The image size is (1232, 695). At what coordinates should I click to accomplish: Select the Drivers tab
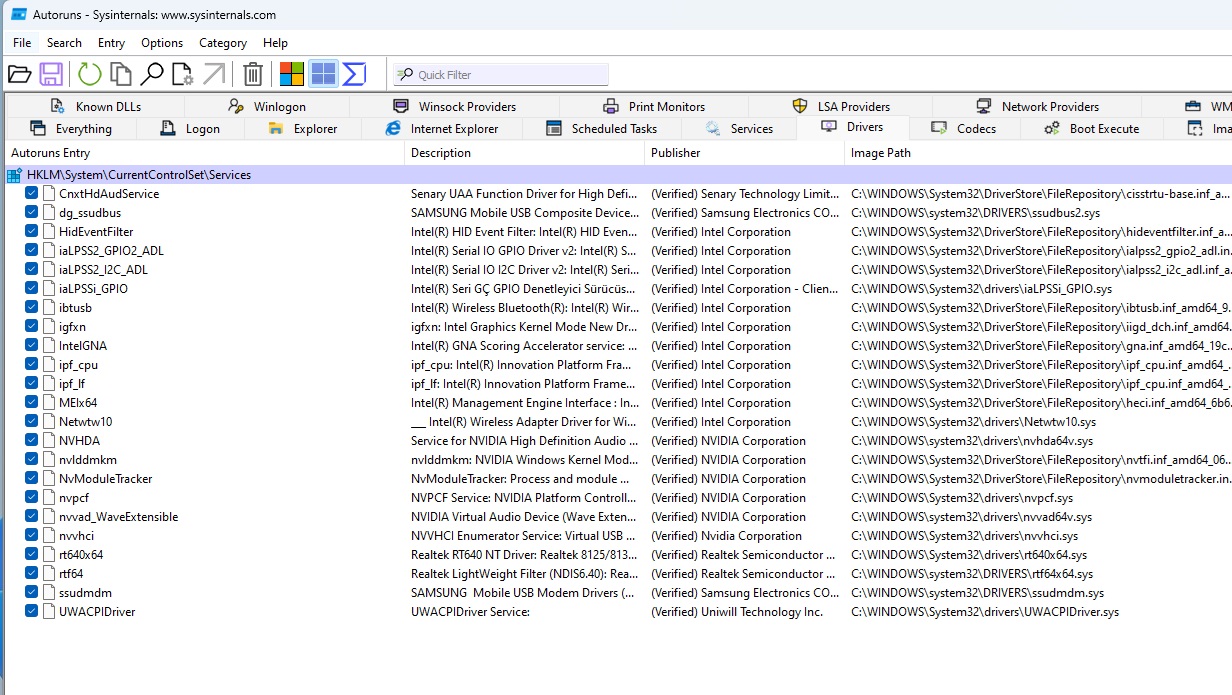(x=852, y=127)
